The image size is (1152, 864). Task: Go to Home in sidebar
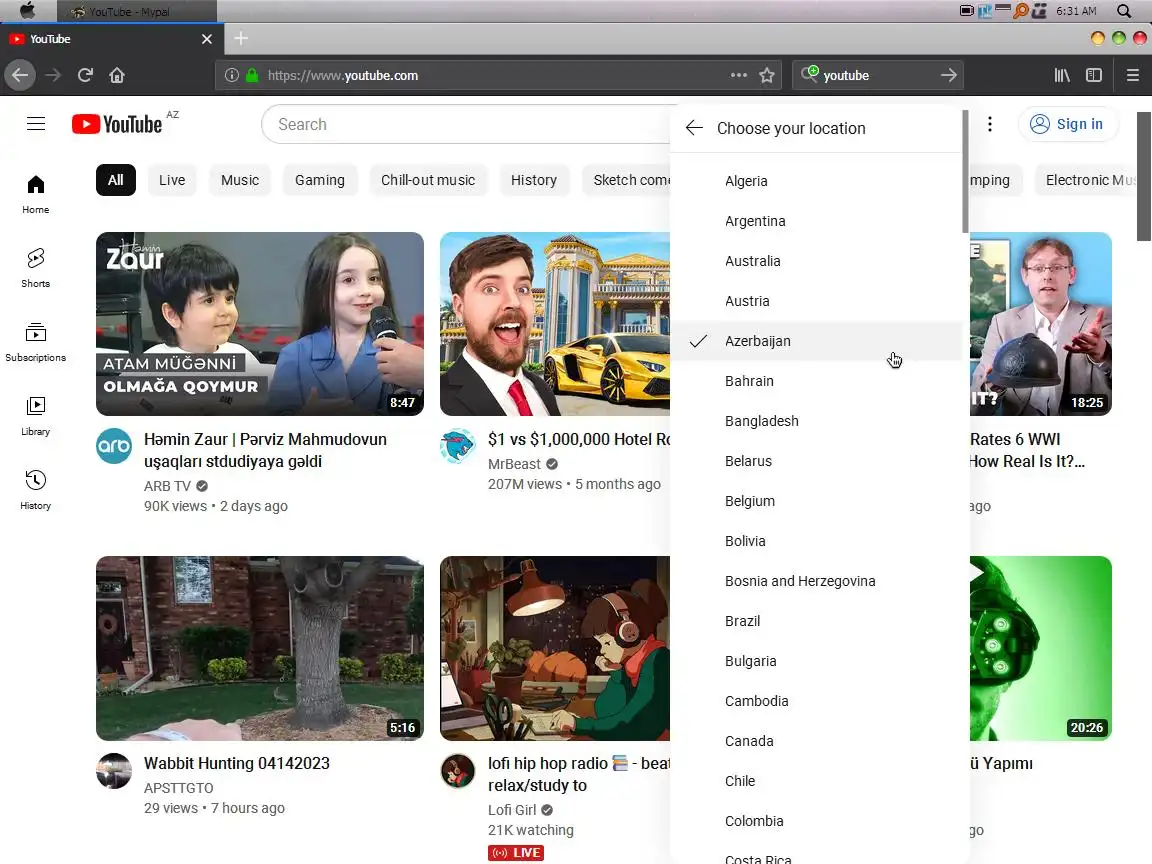coord(35,195)
